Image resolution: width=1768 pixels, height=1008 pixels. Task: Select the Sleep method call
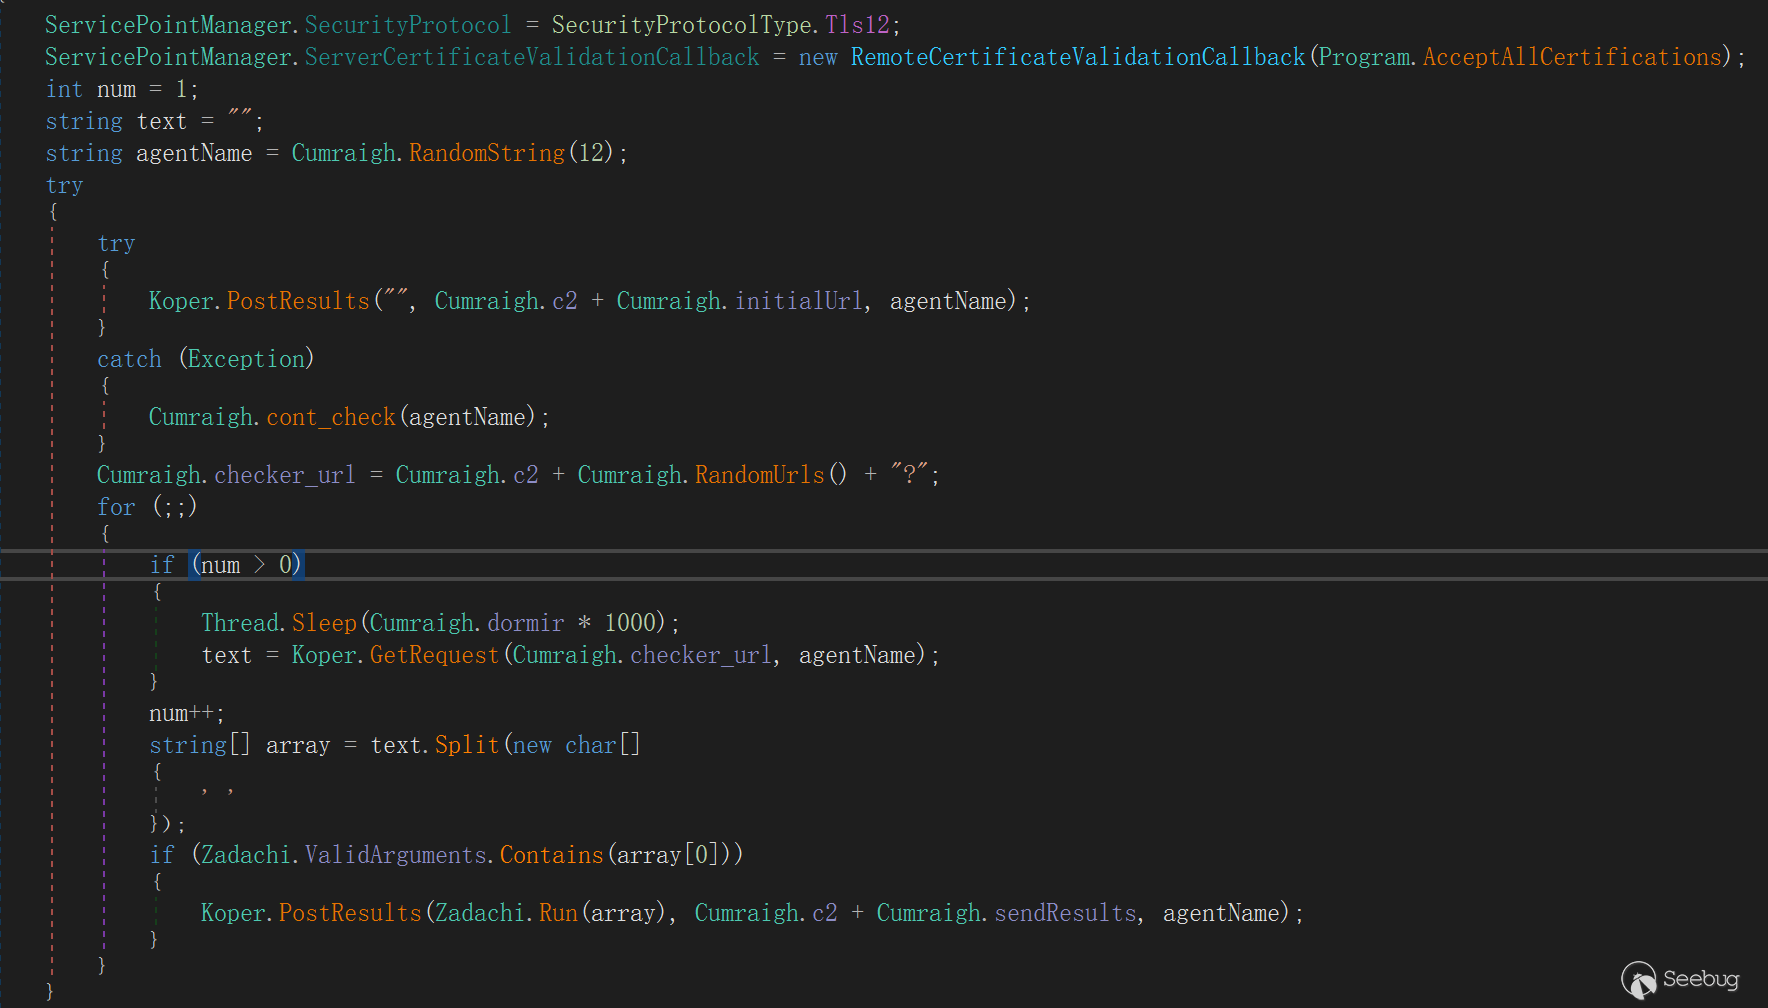click(x=324, y=623)
